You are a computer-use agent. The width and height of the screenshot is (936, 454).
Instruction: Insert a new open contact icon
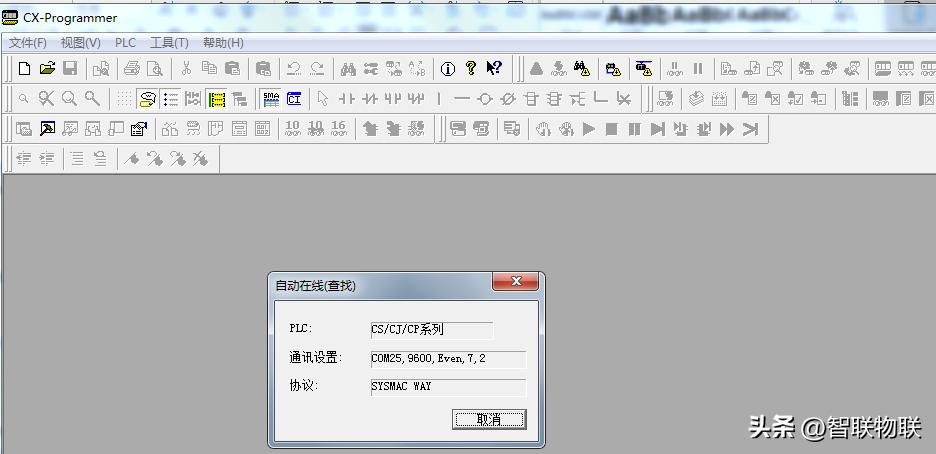pos(347,98)
